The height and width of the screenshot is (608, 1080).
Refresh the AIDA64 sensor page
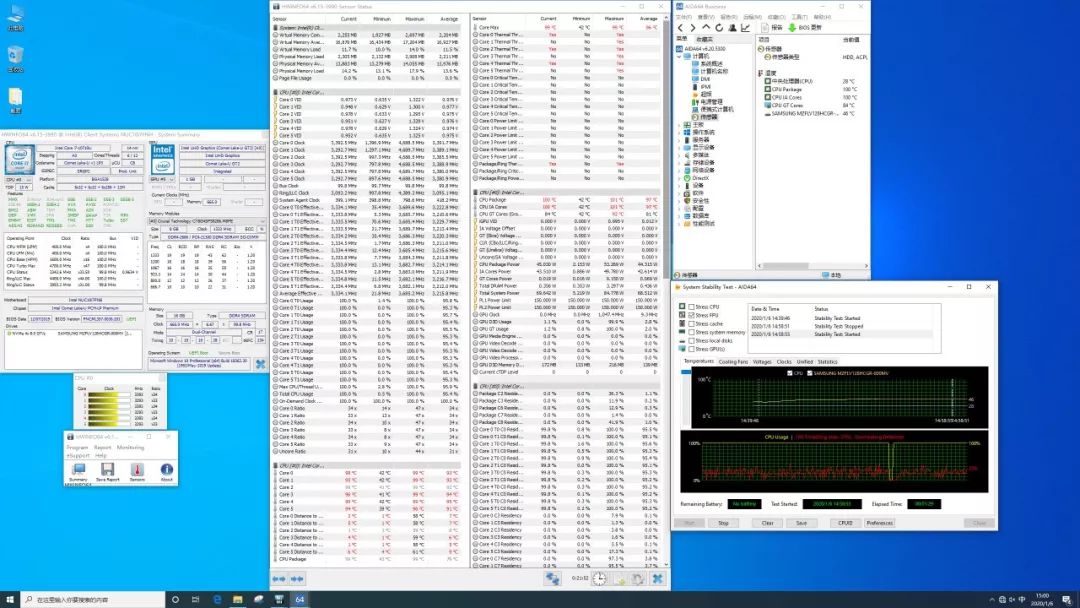pyautogui.click(x=719, y=28)
